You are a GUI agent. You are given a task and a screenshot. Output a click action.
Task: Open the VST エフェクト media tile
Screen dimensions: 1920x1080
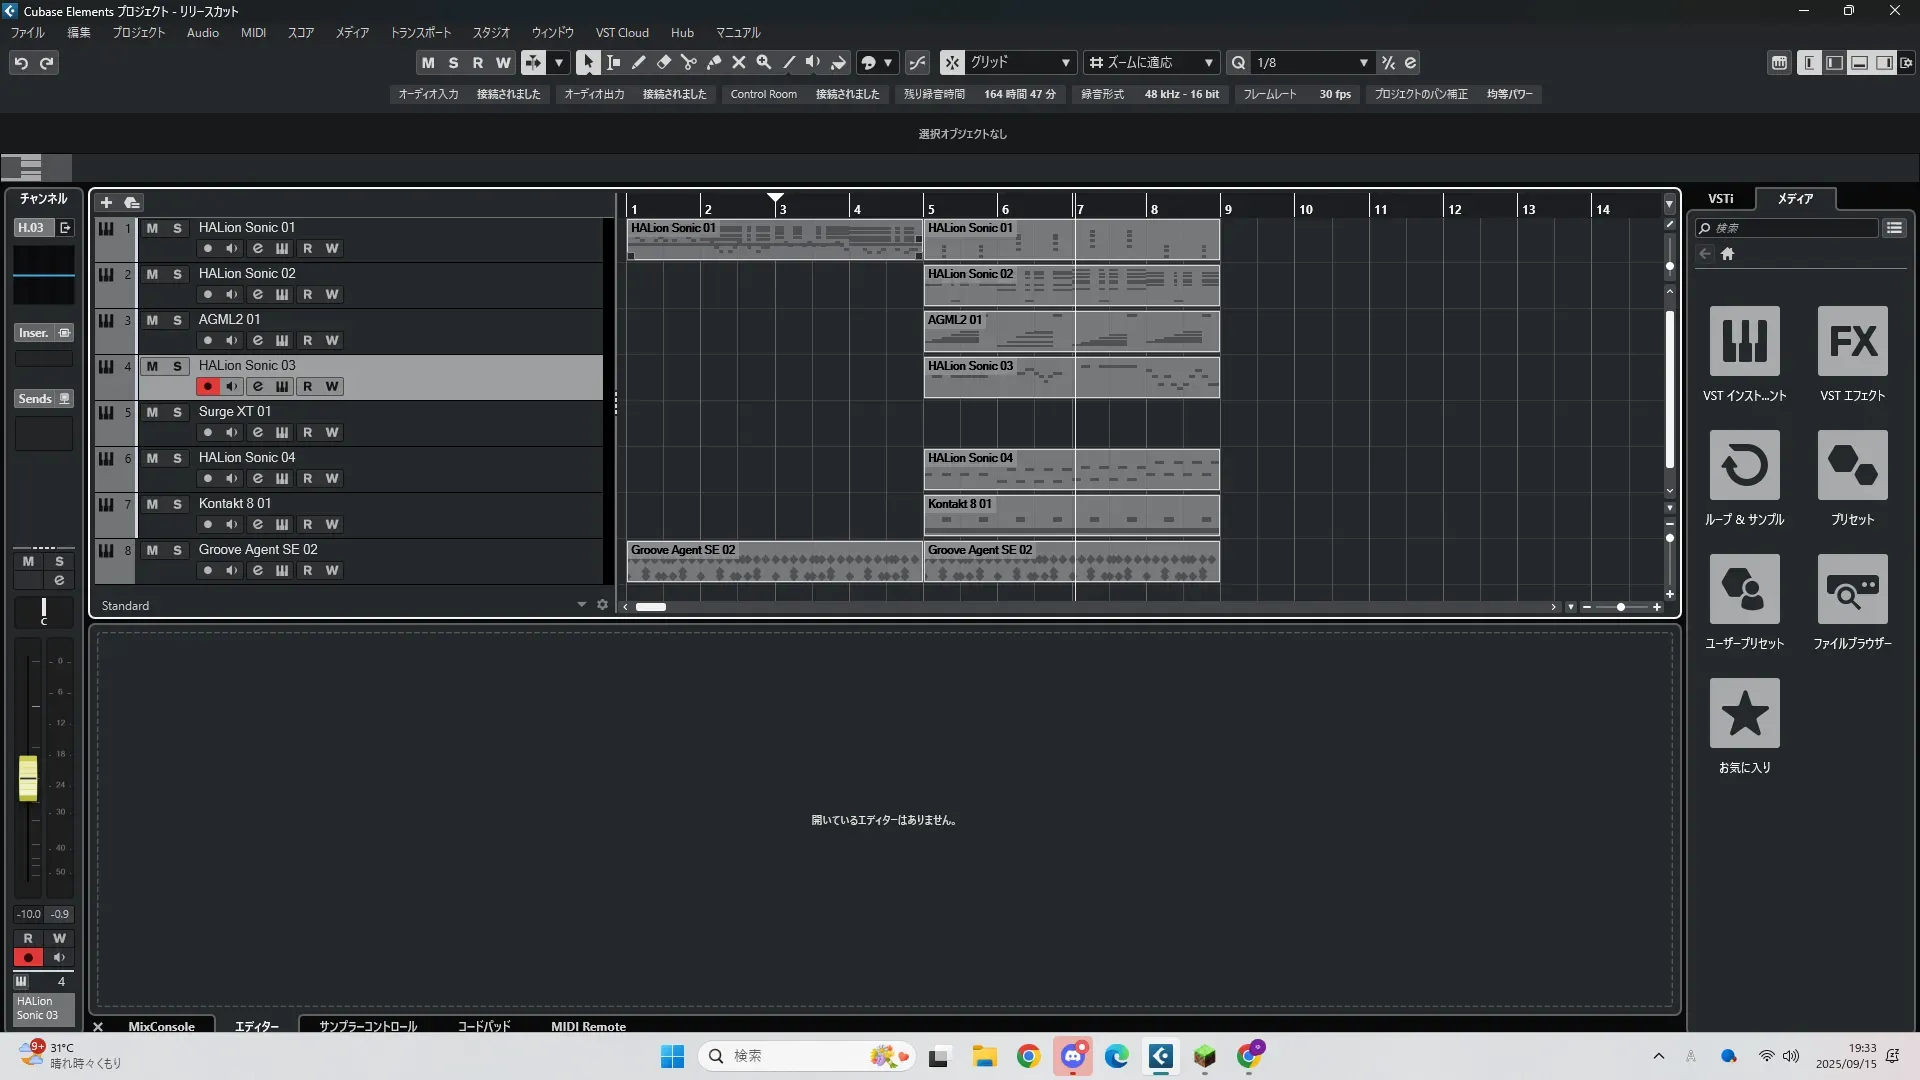(1852, 342)
